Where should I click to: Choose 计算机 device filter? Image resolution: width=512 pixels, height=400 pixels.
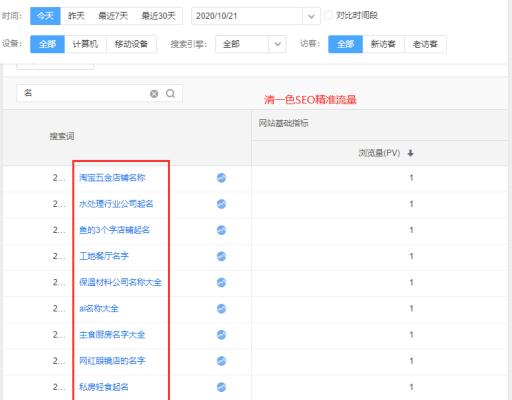click(x=85, y=44)
